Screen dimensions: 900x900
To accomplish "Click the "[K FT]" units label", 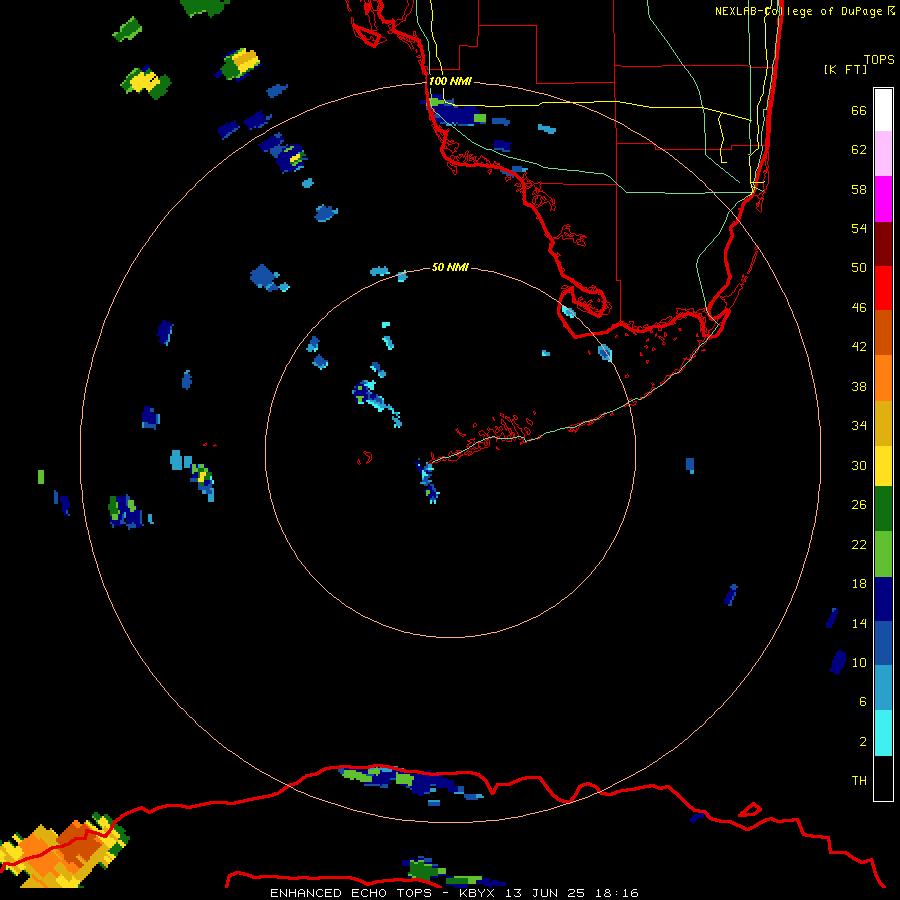I will (845, 70).
